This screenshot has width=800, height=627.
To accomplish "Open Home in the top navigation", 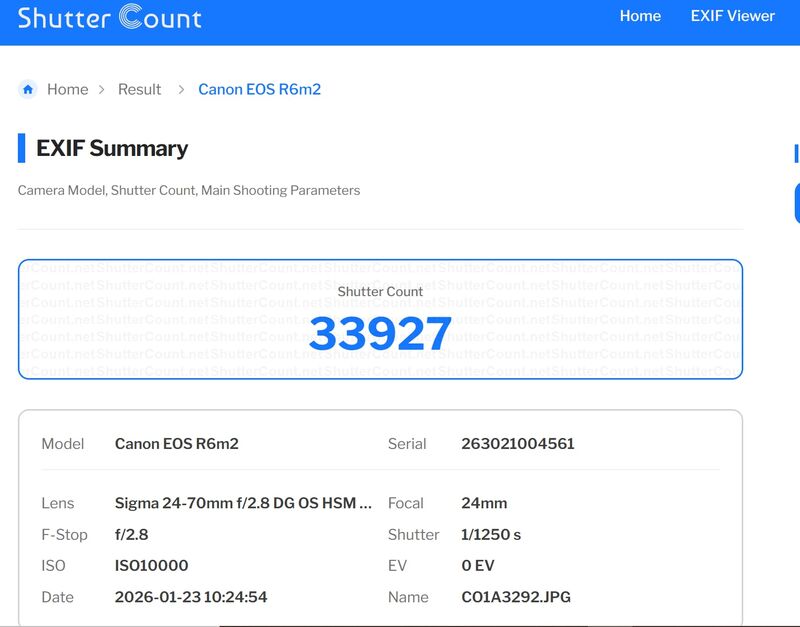I will tap(640, 16).
